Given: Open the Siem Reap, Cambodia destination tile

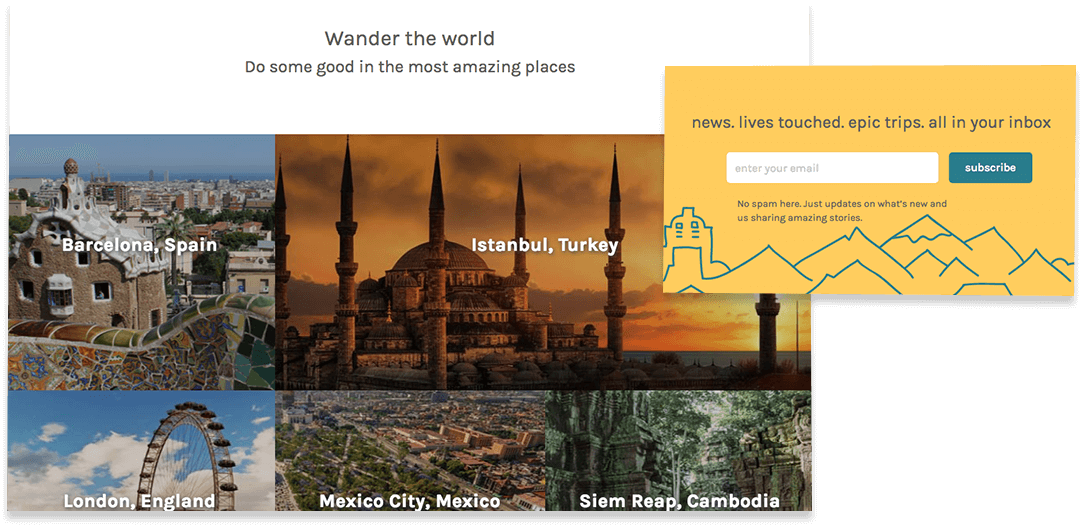Looking at the screenshot, I should (x=678, y=451).
